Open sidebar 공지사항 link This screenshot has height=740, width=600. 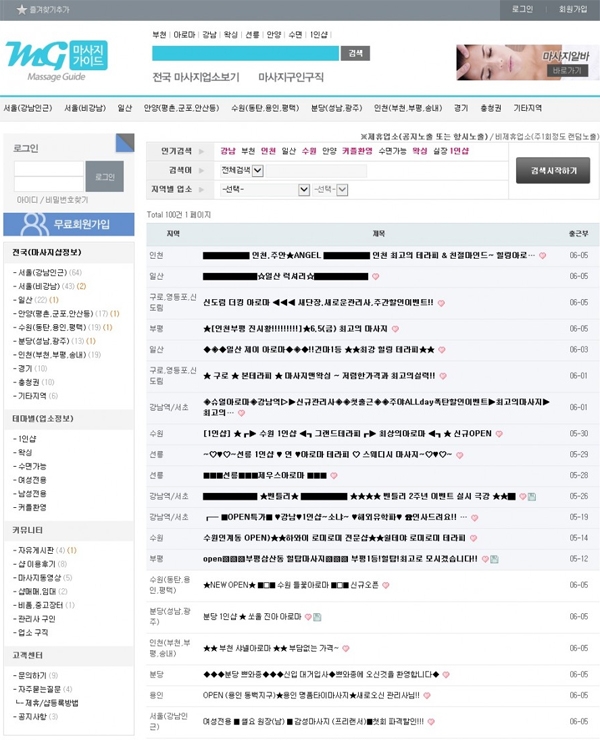[x=32, y=716]
